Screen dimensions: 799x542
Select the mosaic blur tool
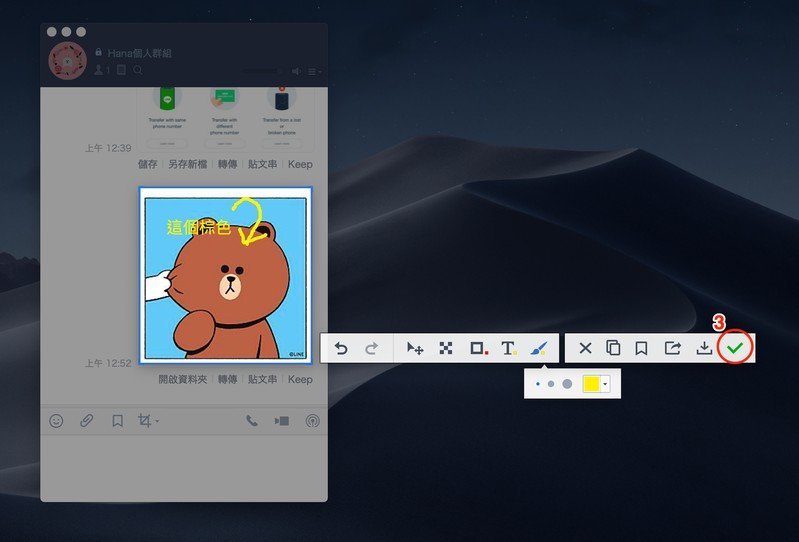[x=446, y=348]
